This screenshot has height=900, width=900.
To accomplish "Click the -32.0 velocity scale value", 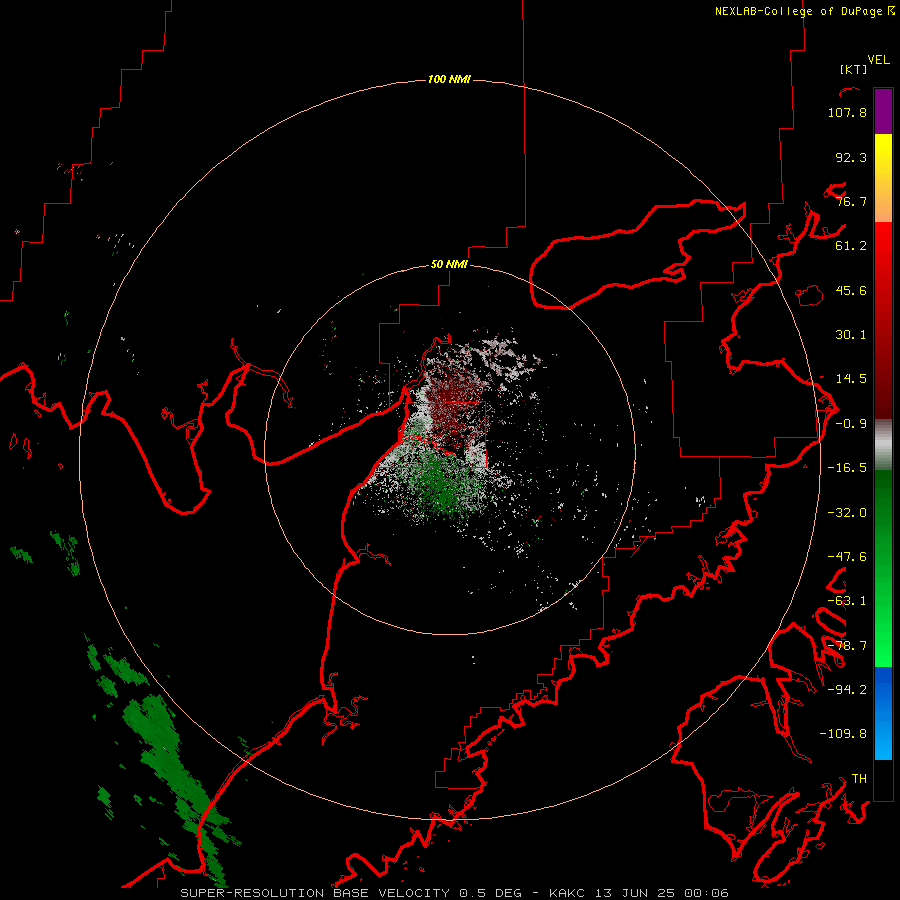I will [847, 513].
